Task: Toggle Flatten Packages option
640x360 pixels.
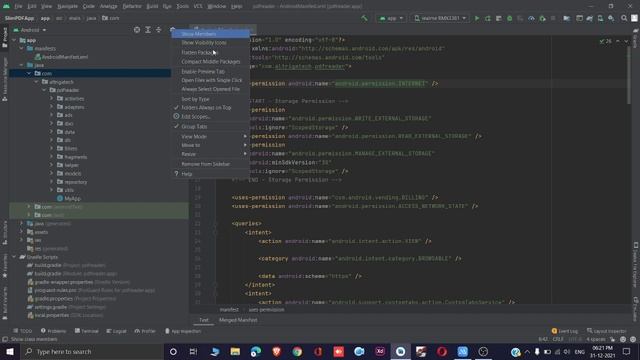Action: click(x=211, y=52)
